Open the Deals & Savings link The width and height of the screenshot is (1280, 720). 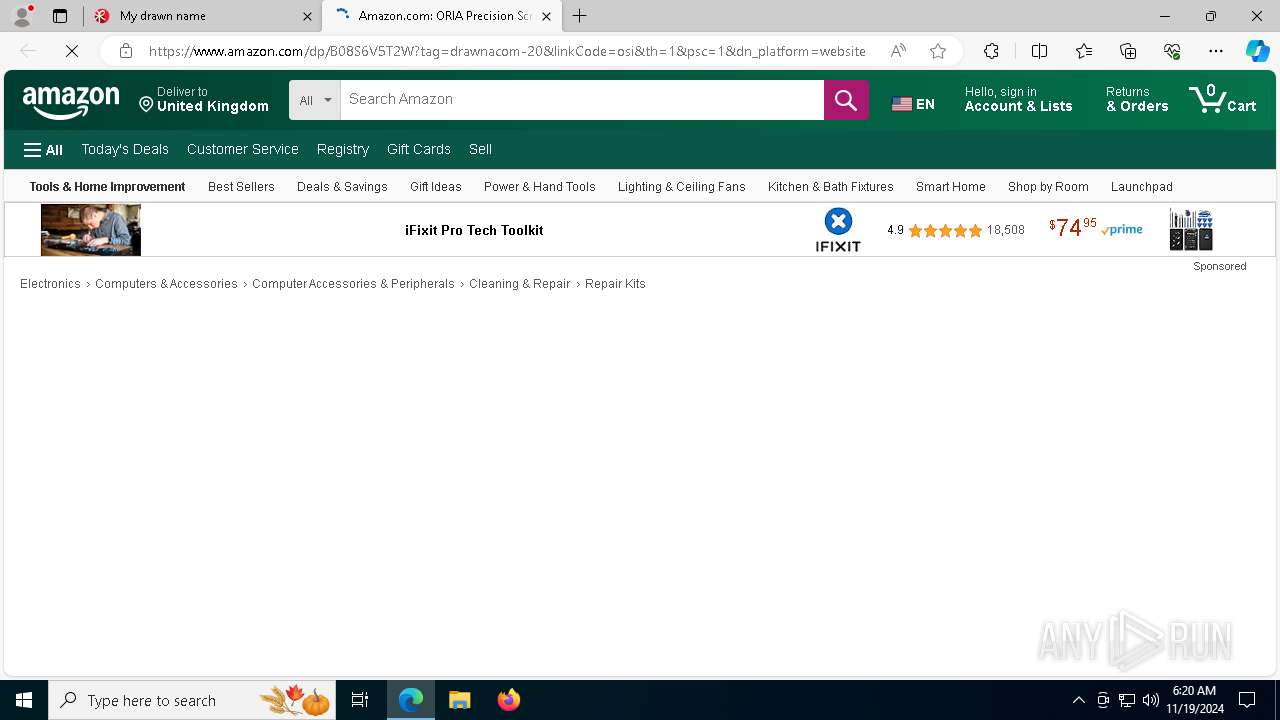click(342, 187)
